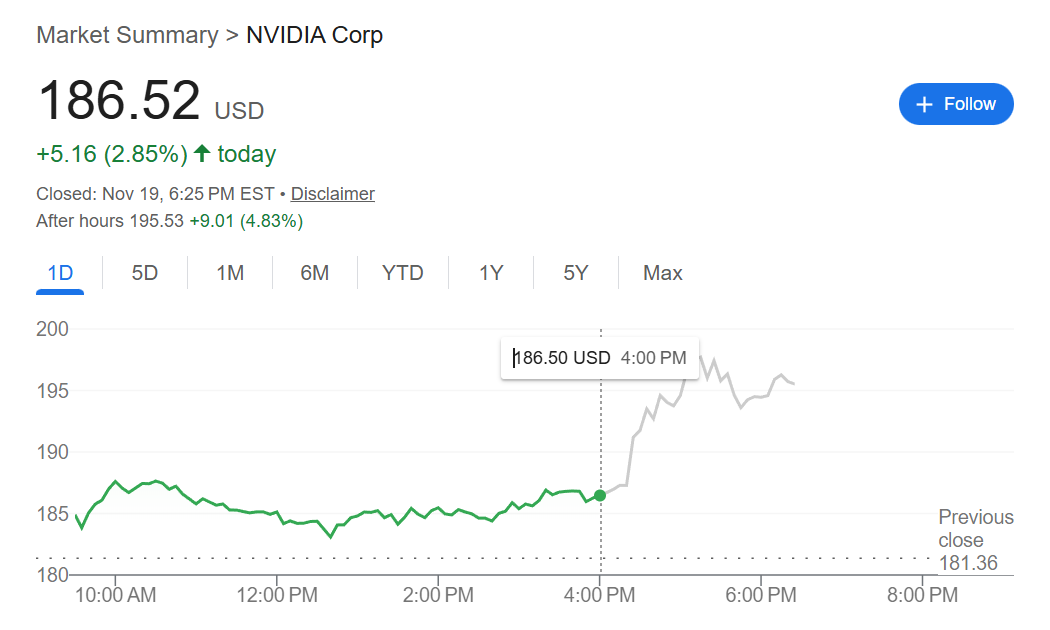Click the 12:00 PM axis label
This screenshot has height=630, width=1050.
pyautogui.click(x=277, y=595)
